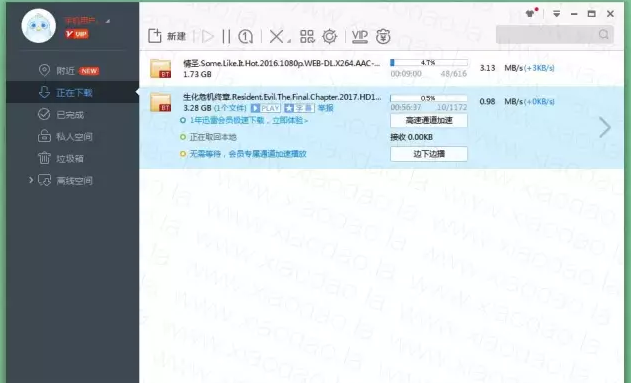Expand the 离线空间 tree arrow
Viewport: 631px width, 383px height.
click(31, 180)
